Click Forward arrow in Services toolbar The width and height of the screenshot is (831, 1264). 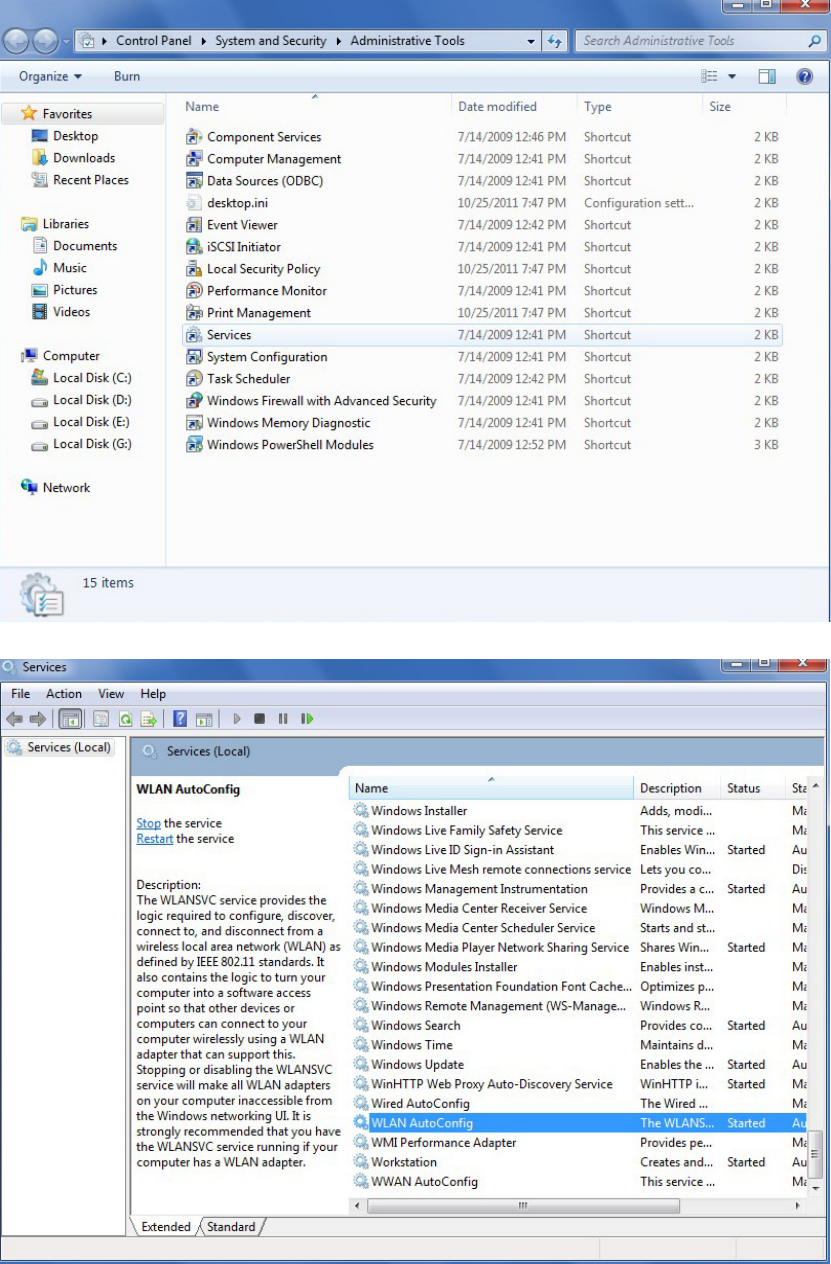[x=36, y=719]
